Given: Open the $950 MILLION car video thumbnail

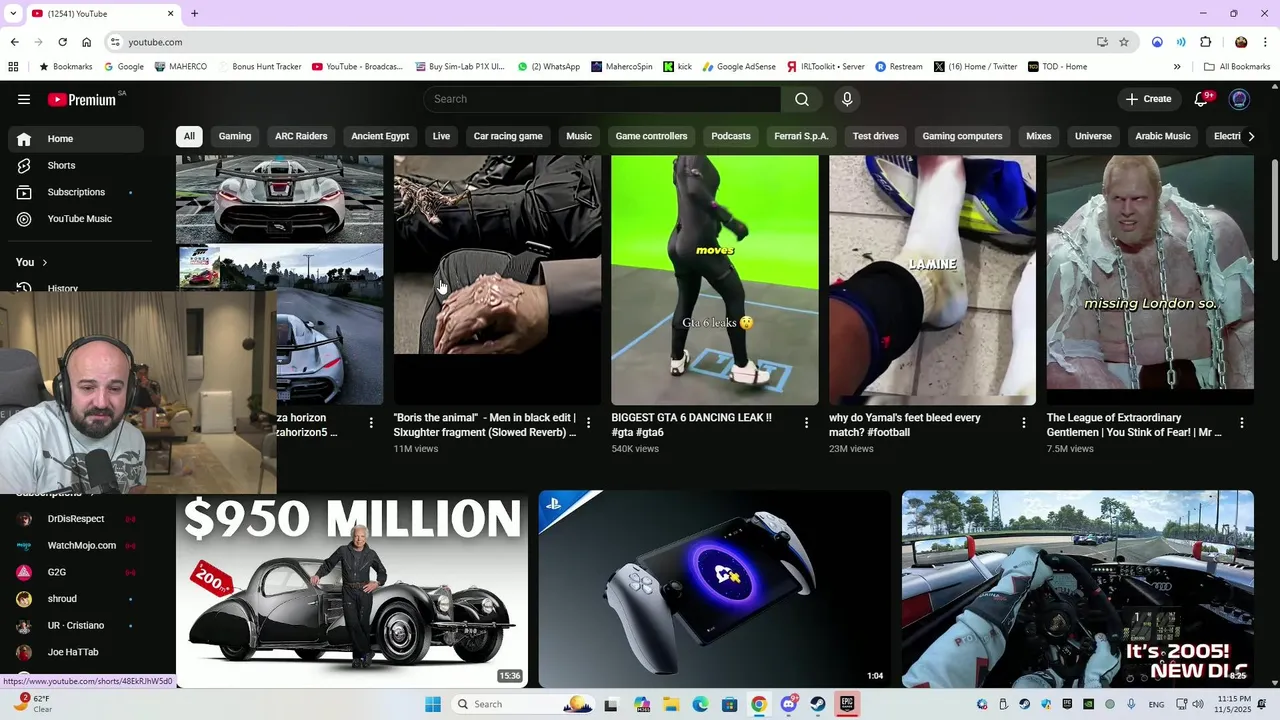Looking at the screenshot, I should (352, 589).
